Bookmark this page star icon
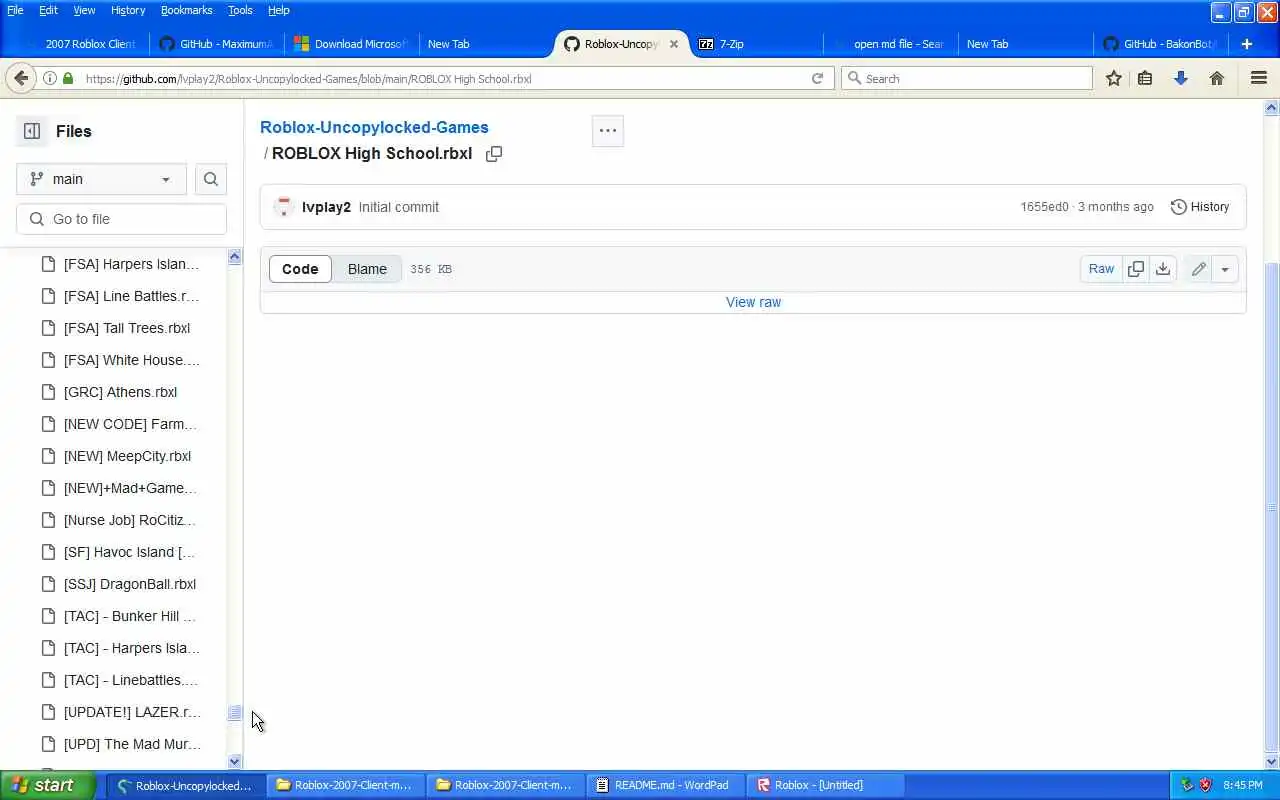The width and height of the screenshot is (1280, 800). pos(1114,78)
